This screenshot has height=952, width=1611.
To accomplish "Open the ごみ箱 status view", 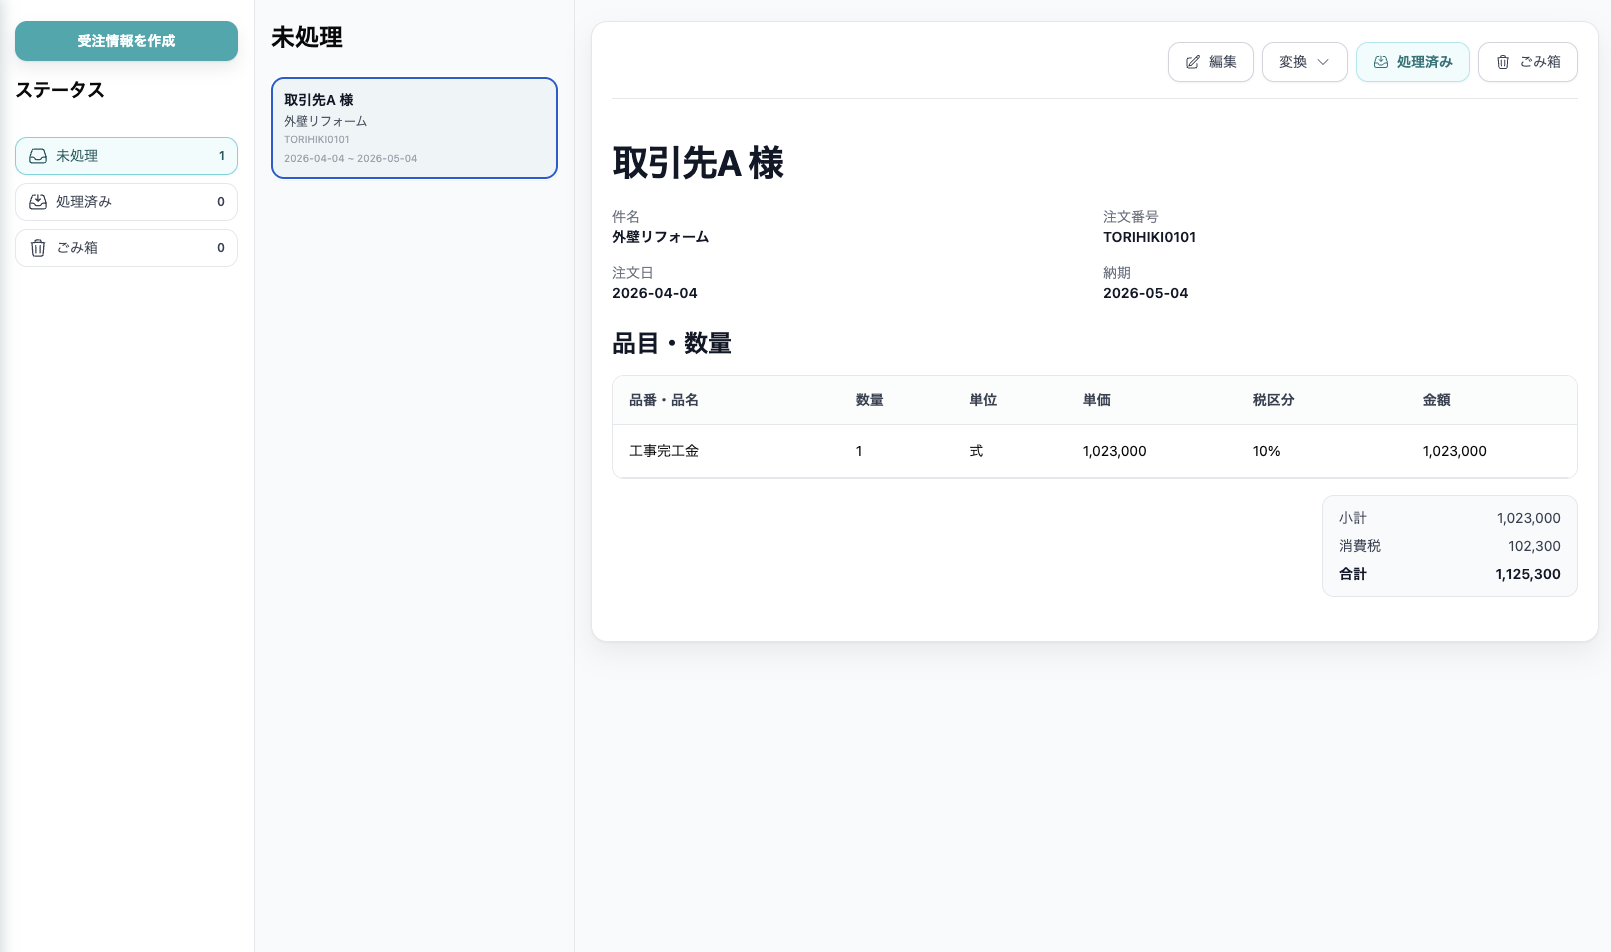I will (x=126, y=247).
